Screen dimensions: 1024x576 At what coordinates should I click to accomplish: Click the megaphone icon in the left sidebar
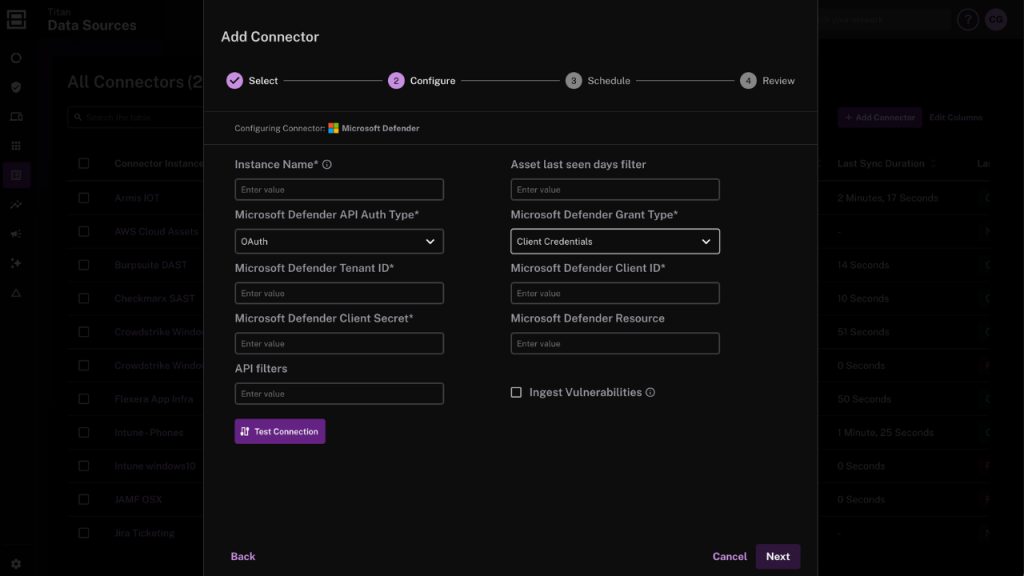pos(16,234)
